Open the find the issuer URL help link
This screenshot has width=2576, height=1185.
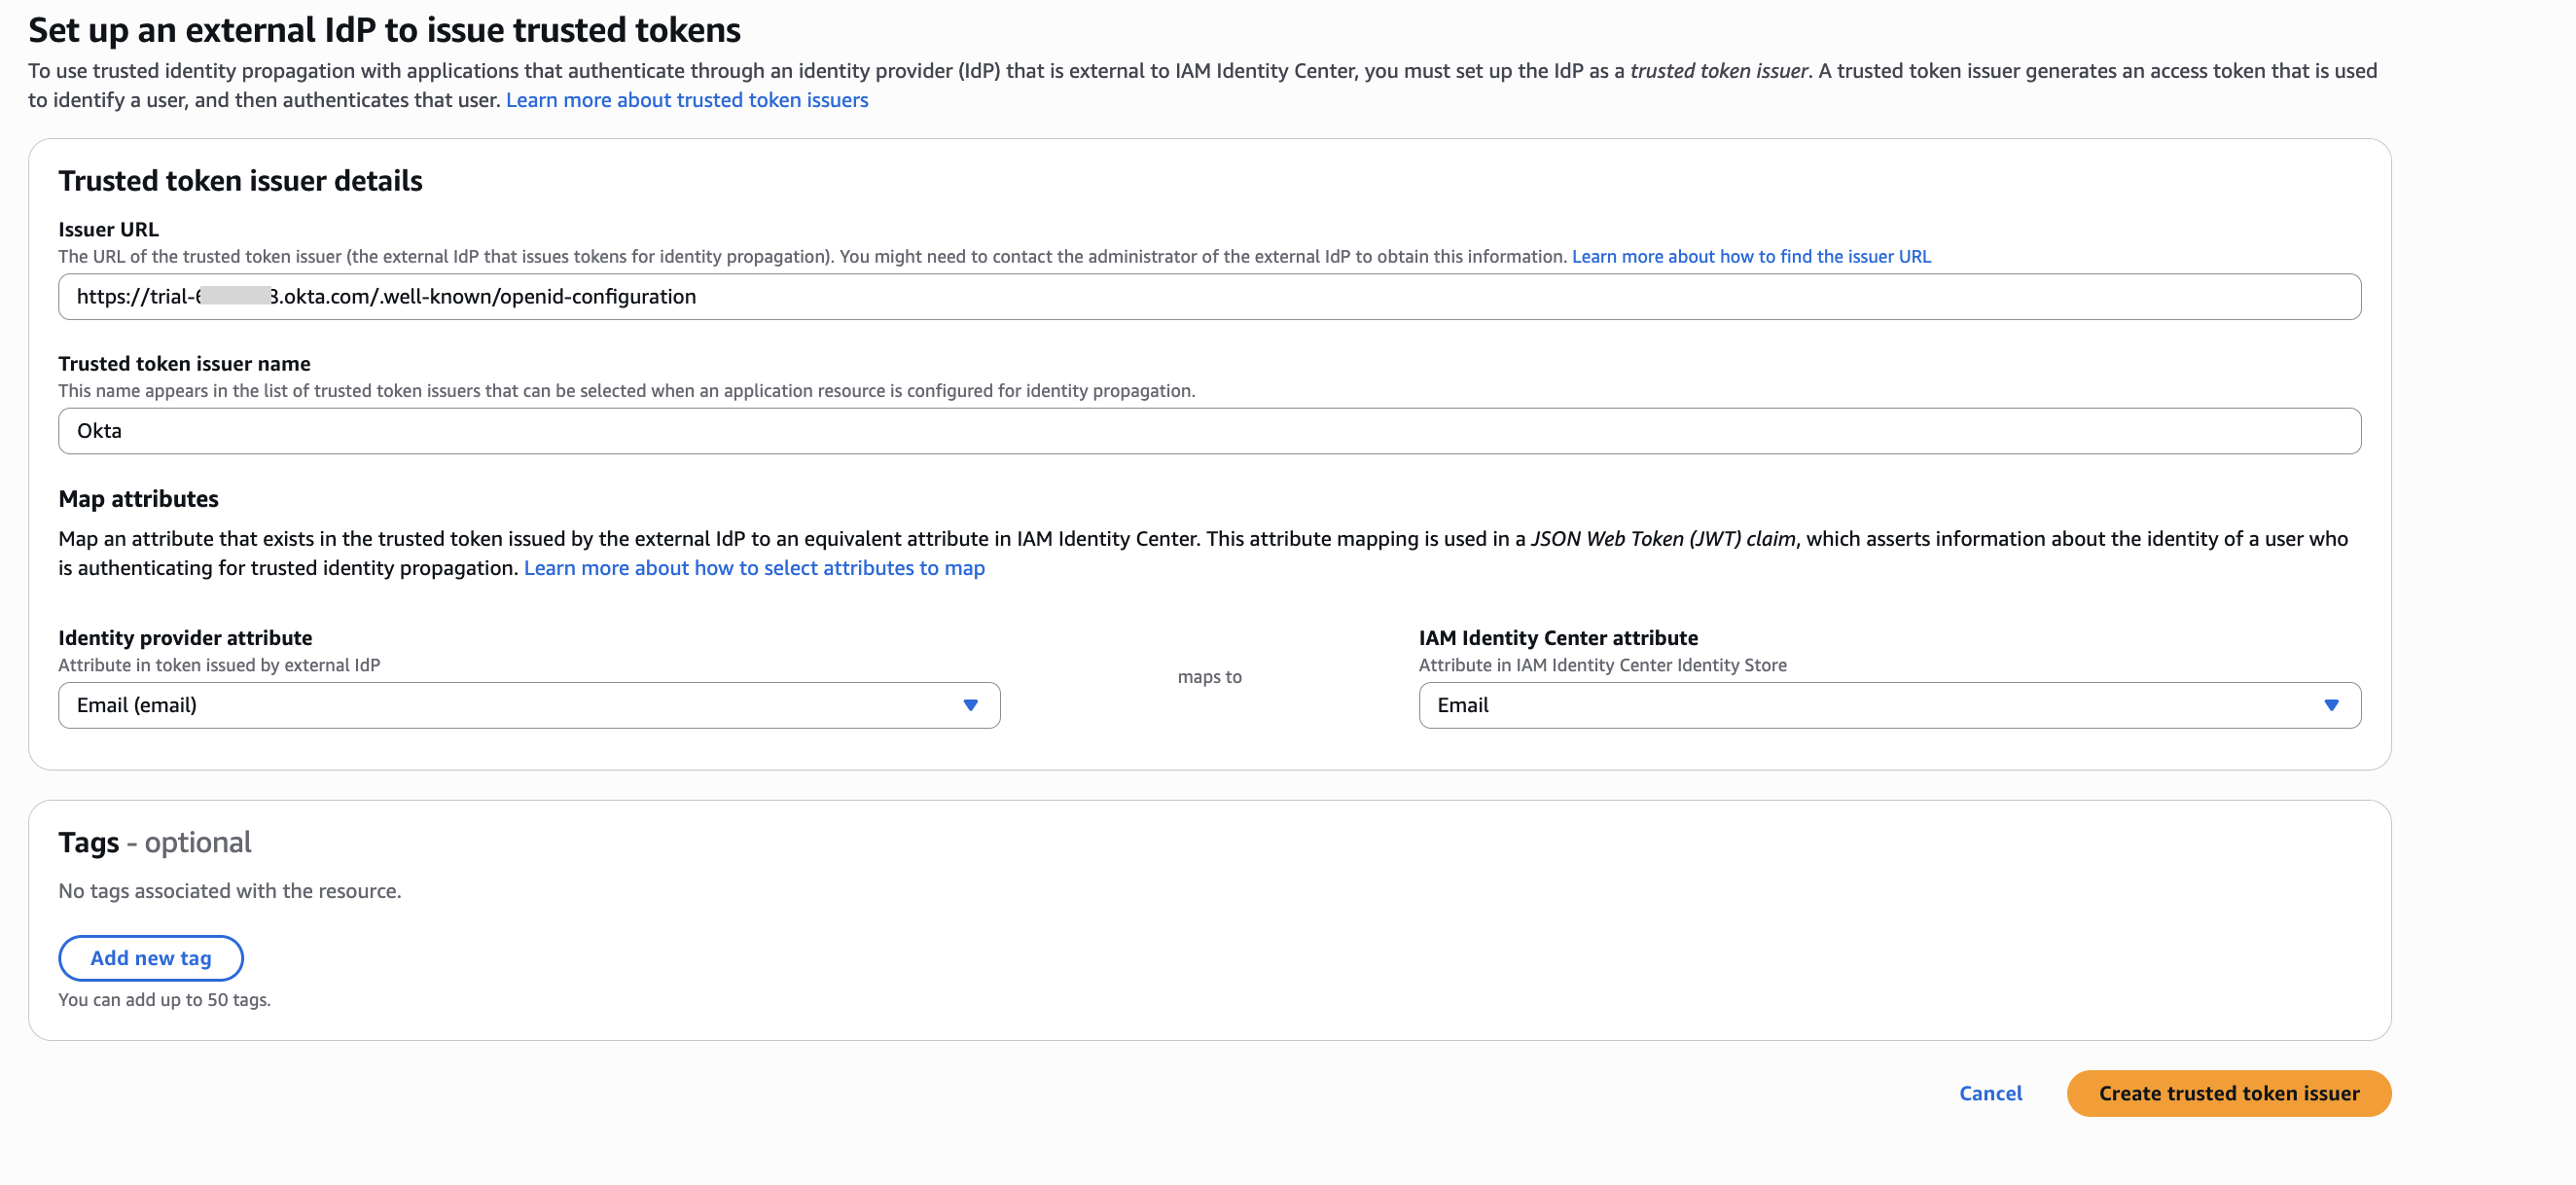pyautogui.click(x=1750, y=256)
